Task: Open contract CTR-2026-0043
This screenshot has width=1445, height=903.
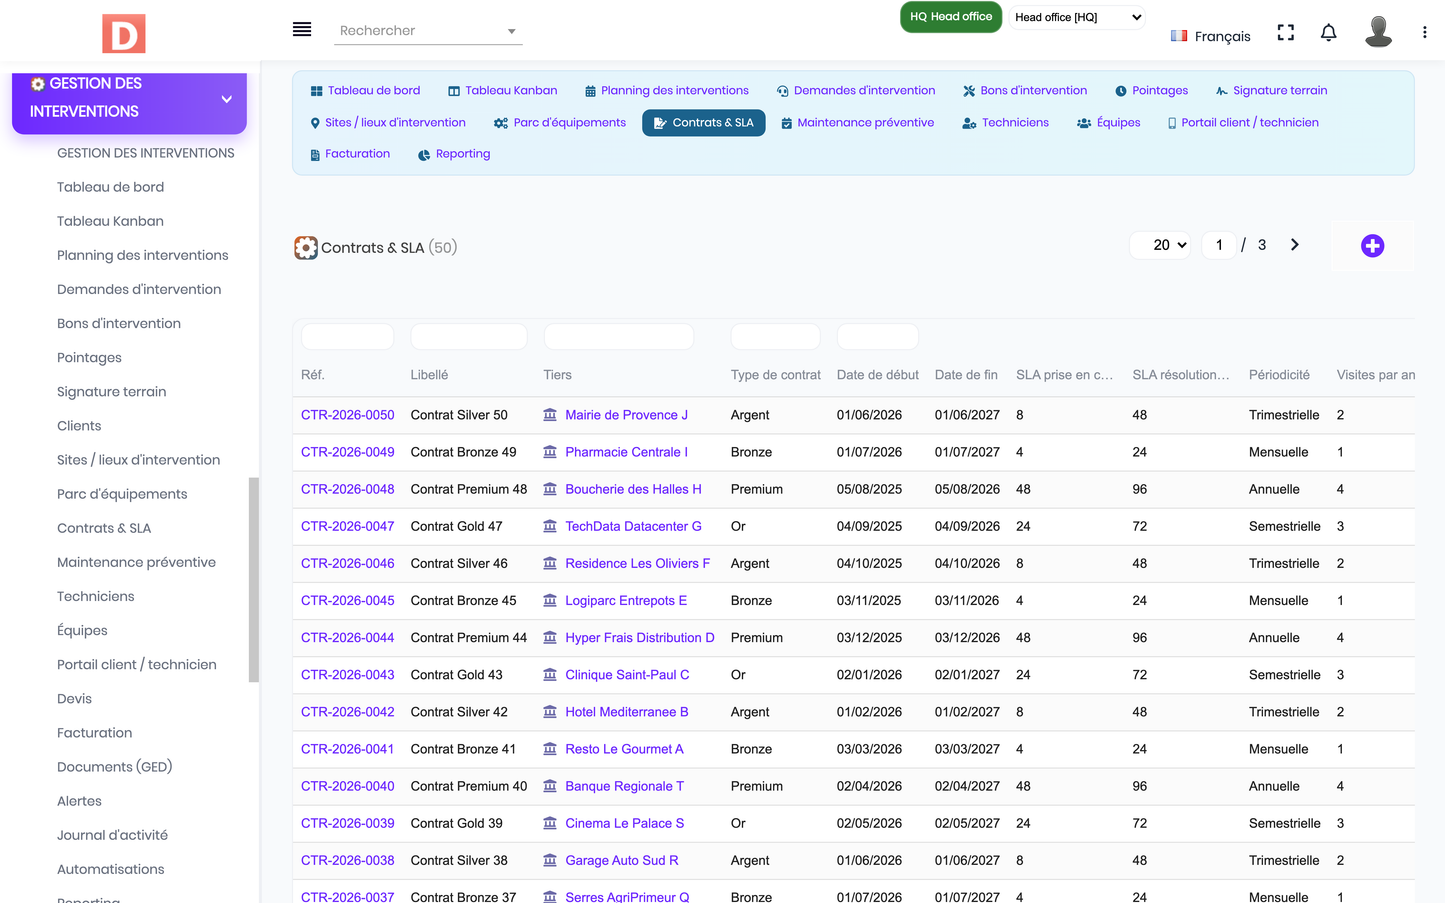Action: click(x=348, y=674)
